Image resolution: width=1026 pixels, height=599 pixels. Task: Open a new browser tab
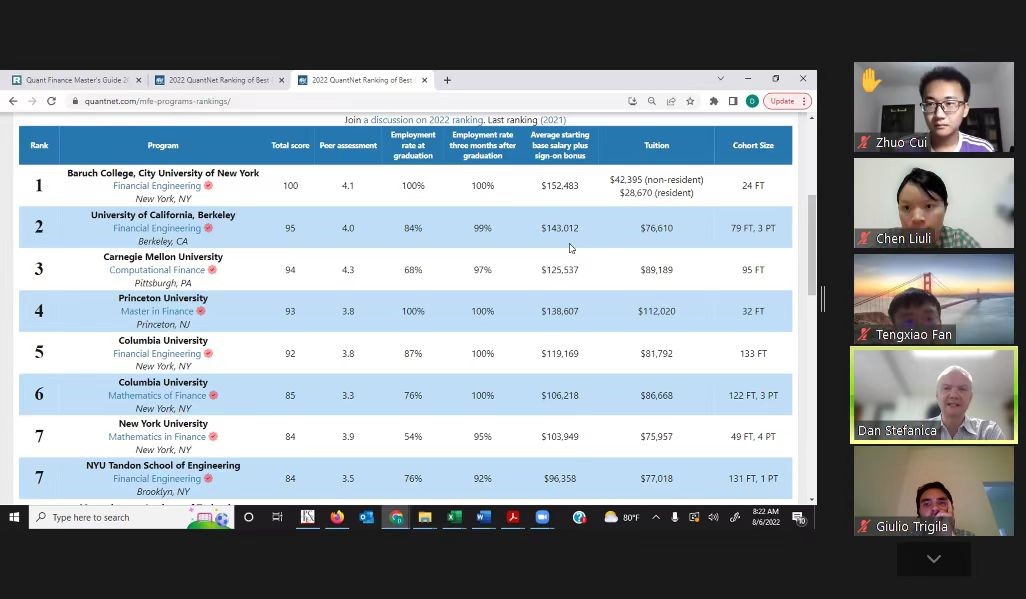pos(447,80)
